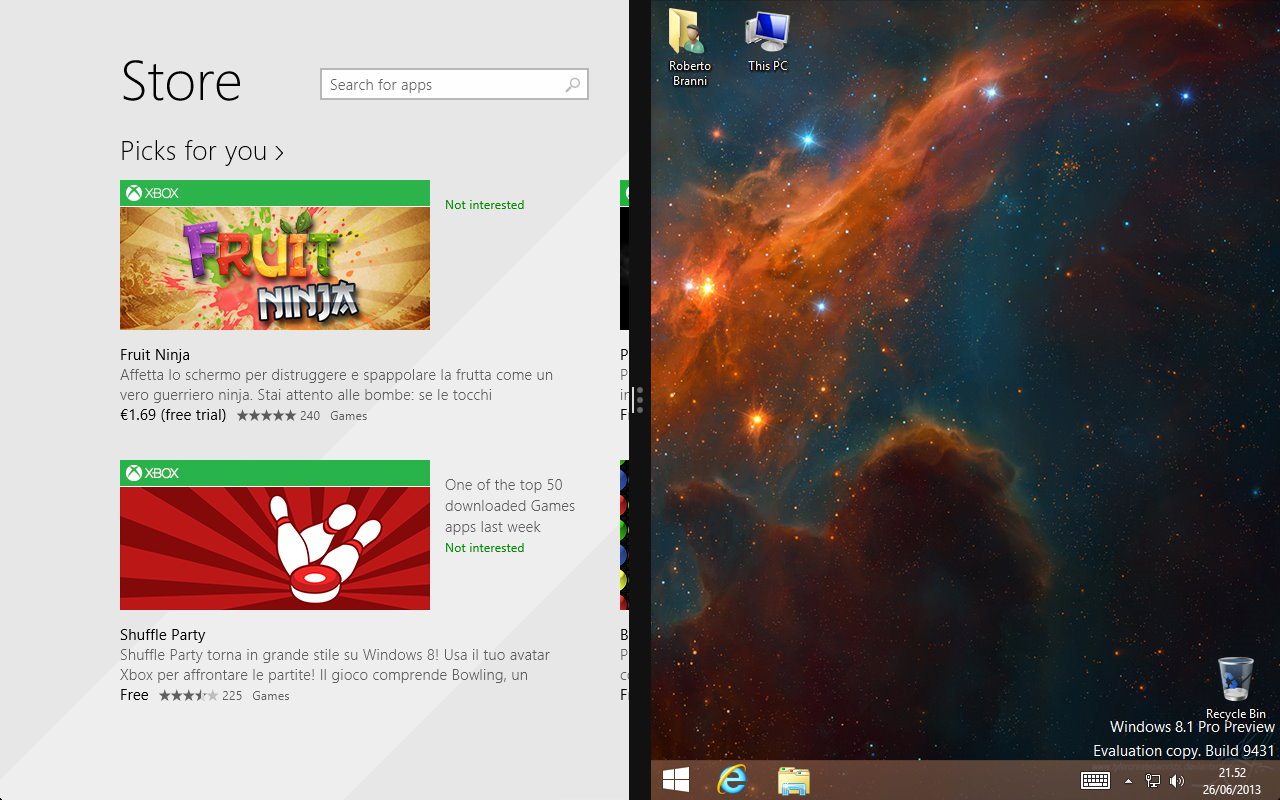
Task: Click the volume speaker tray icon
Action: (x=1177, y=781)
